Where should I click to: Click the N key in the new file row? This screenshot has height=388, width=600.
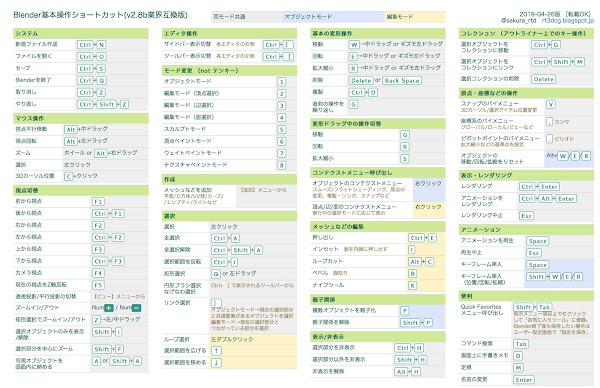(101, 45)
